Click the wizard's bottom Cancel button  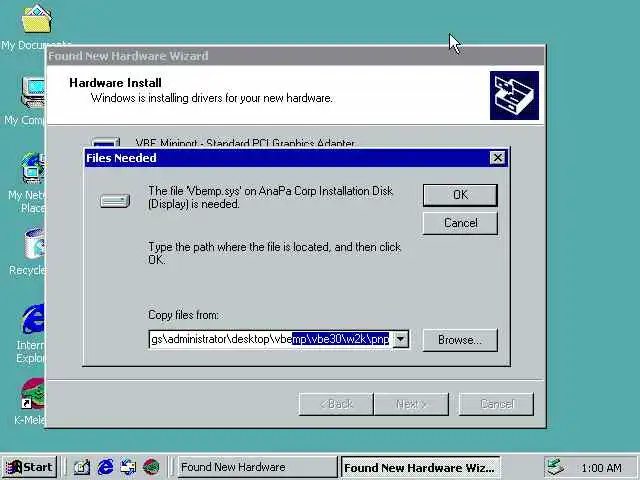496,404
